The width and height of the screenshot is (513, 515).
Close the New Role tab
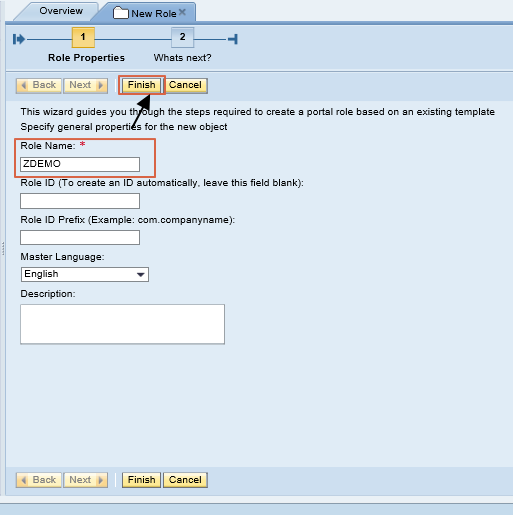(182, 13)
